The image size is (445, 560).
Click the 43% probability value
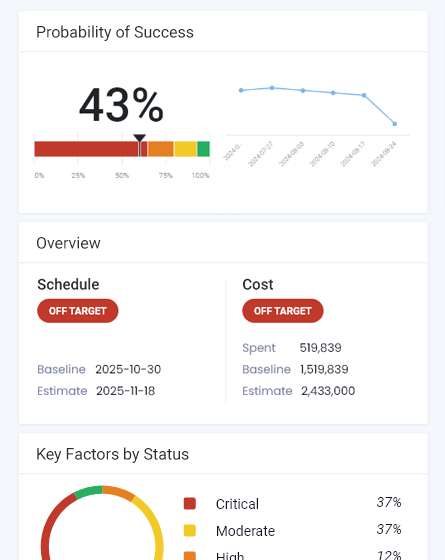click(x=121, y=105)
